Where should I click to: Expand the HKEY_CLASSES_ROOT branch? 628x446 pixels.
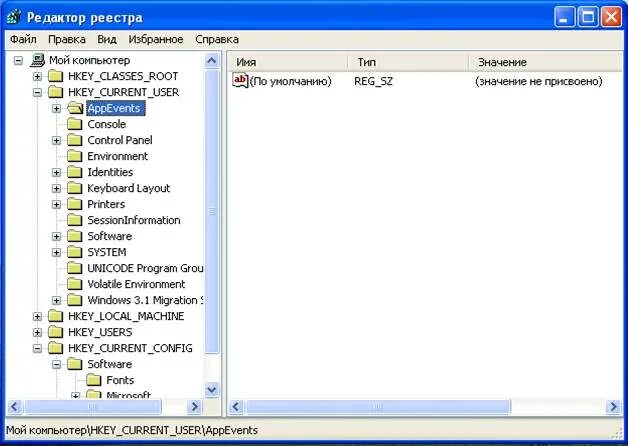[x=37, y=76]
